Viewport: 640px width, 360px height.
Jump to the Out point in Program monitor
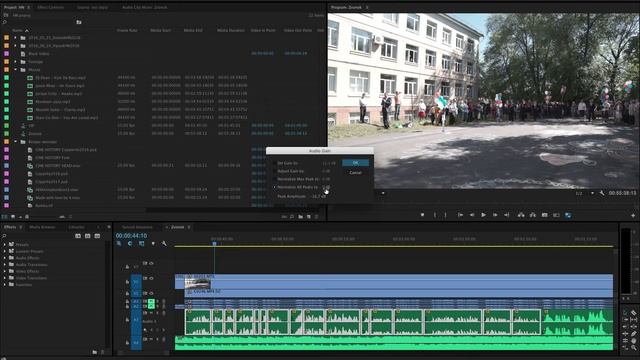click(507, 215)
